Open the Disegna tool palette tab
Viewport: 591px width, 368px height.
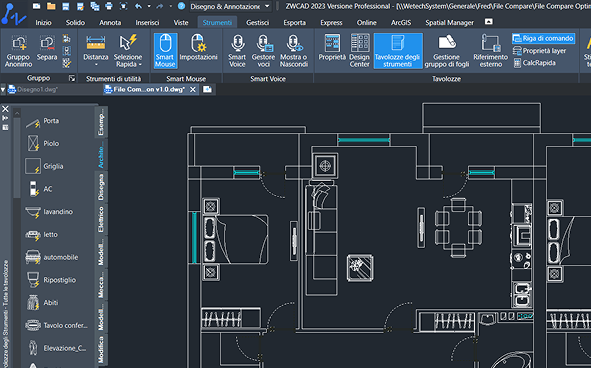pos(101,187)
